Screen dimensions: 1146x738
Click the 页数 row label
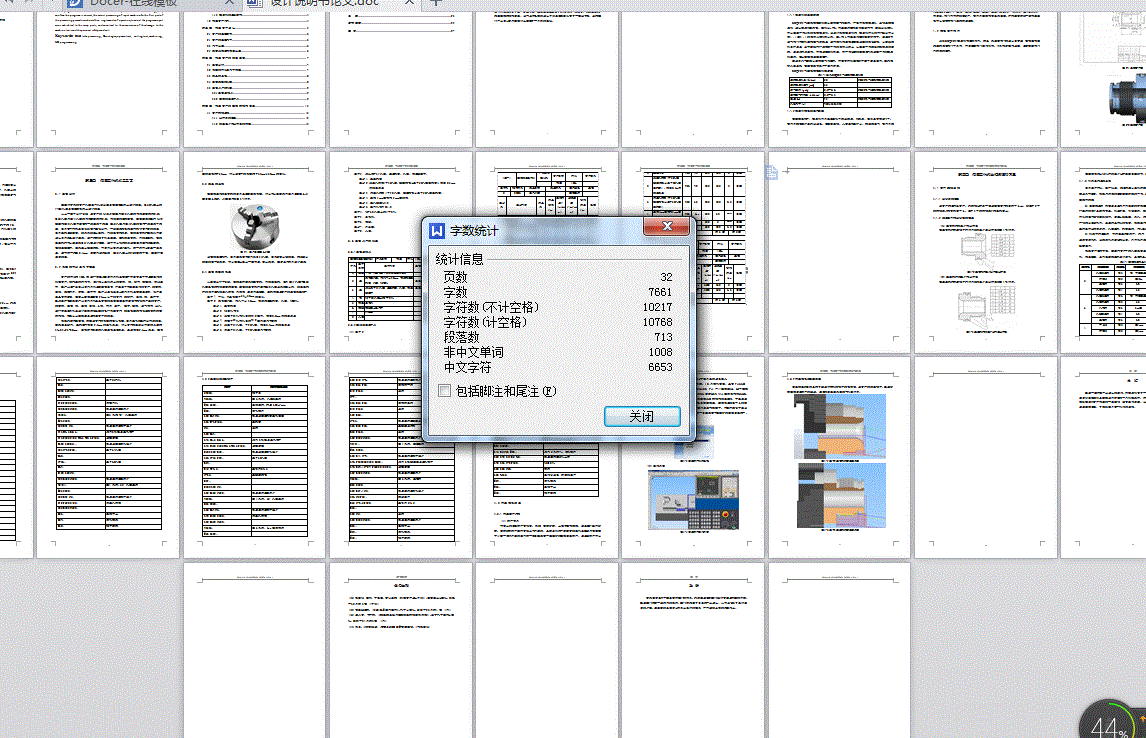click(455, 277)
